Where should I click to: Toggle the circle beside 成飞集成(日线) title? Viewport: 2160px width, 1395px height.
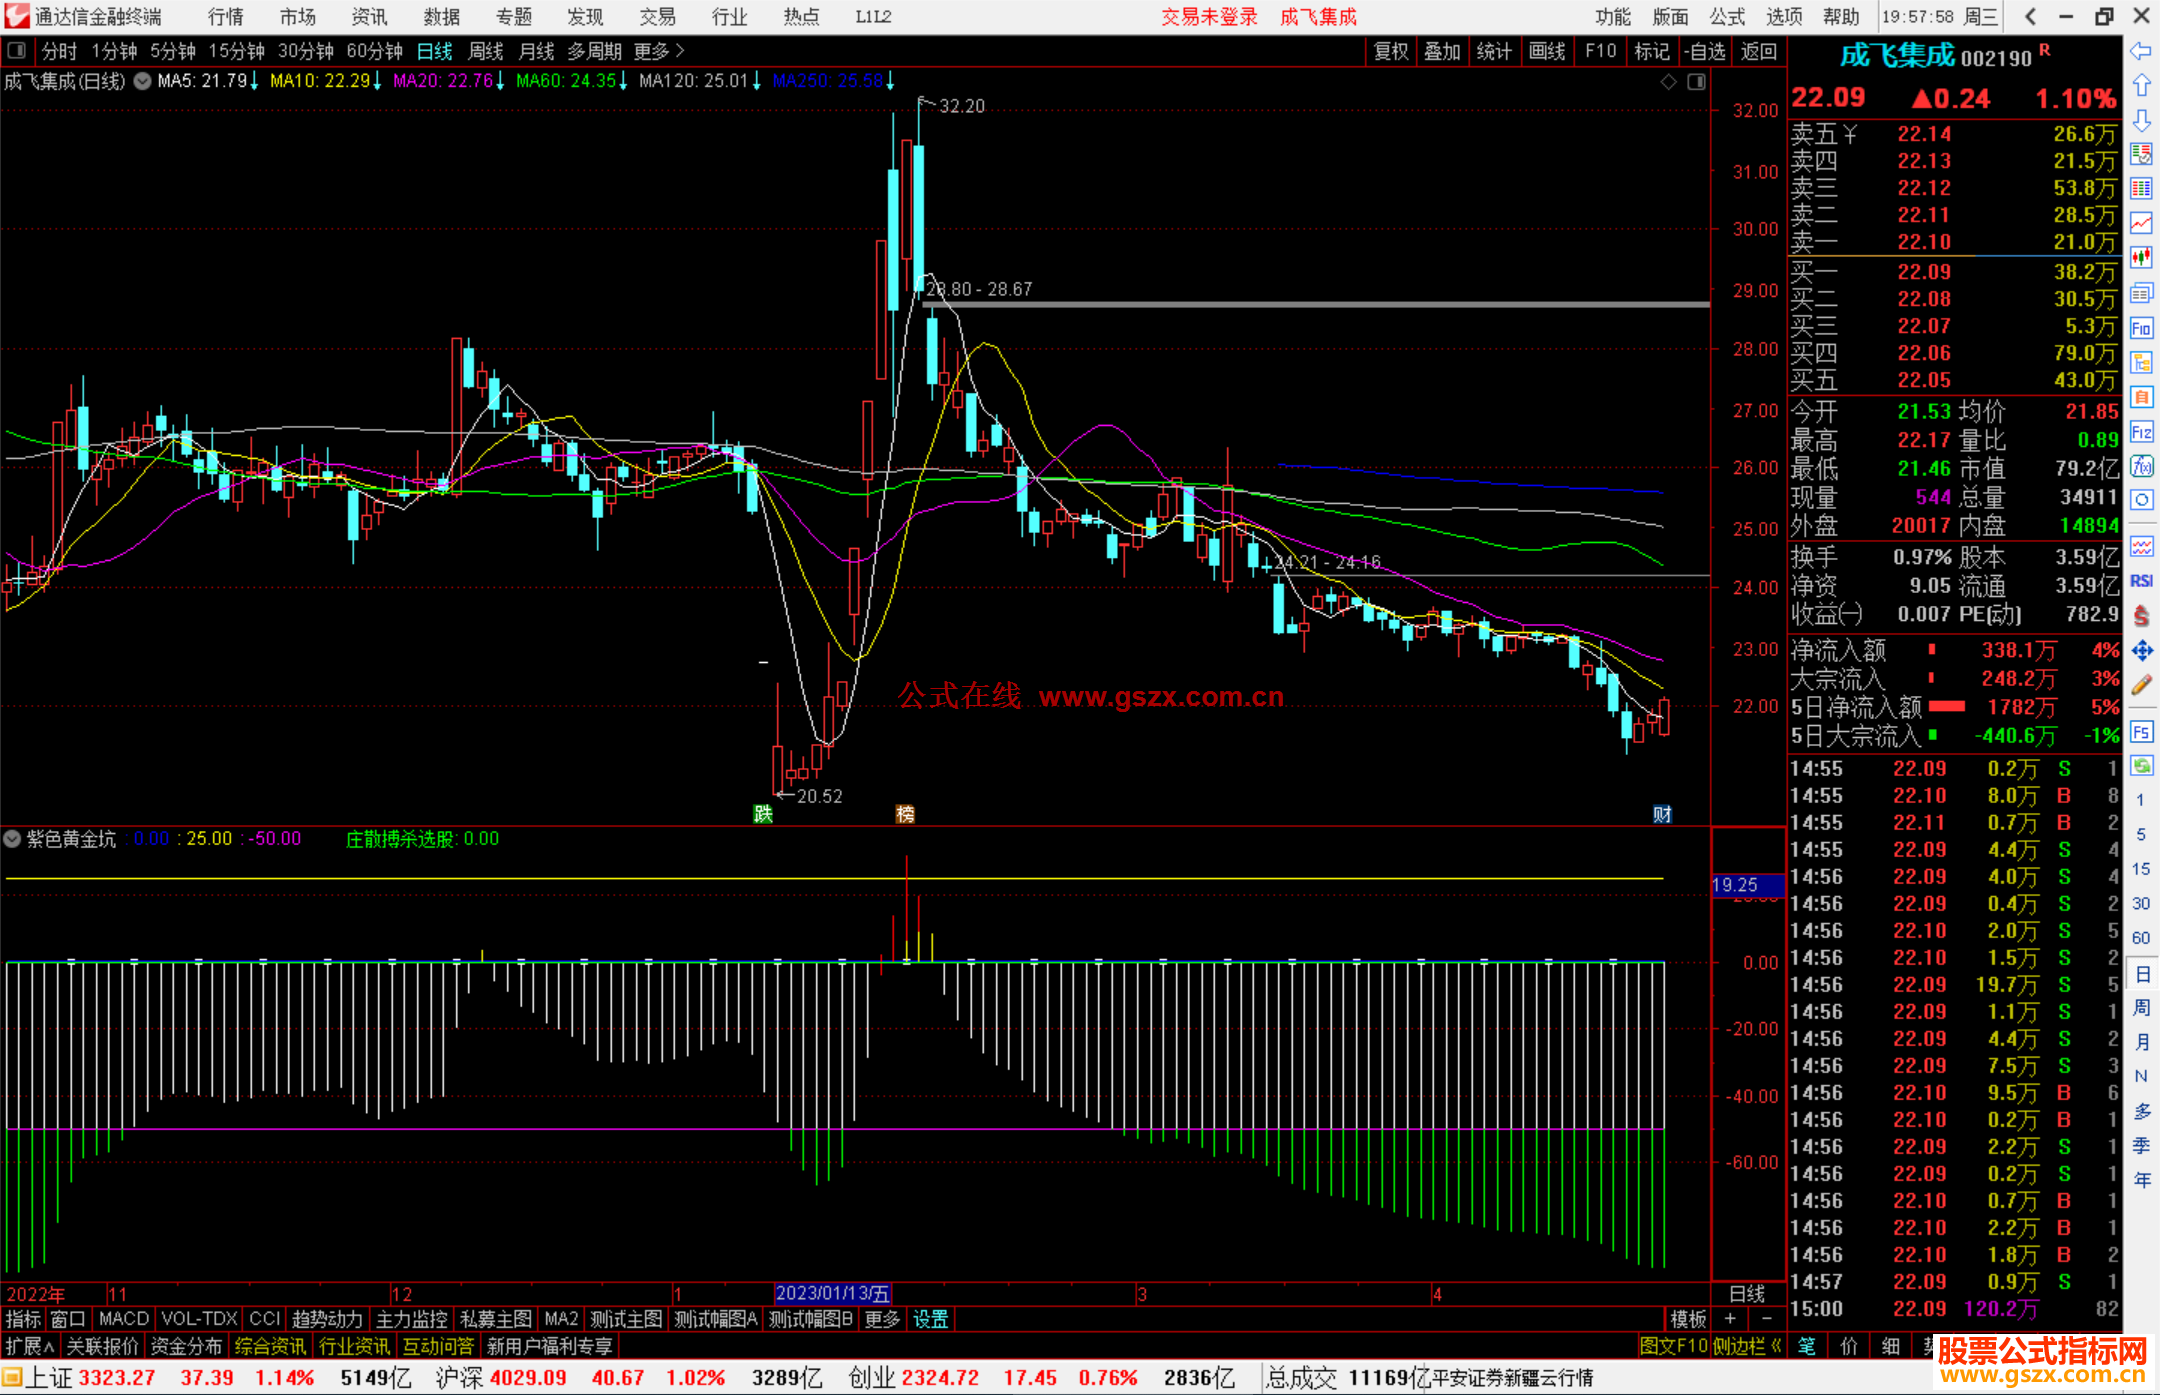click(143, 81)
